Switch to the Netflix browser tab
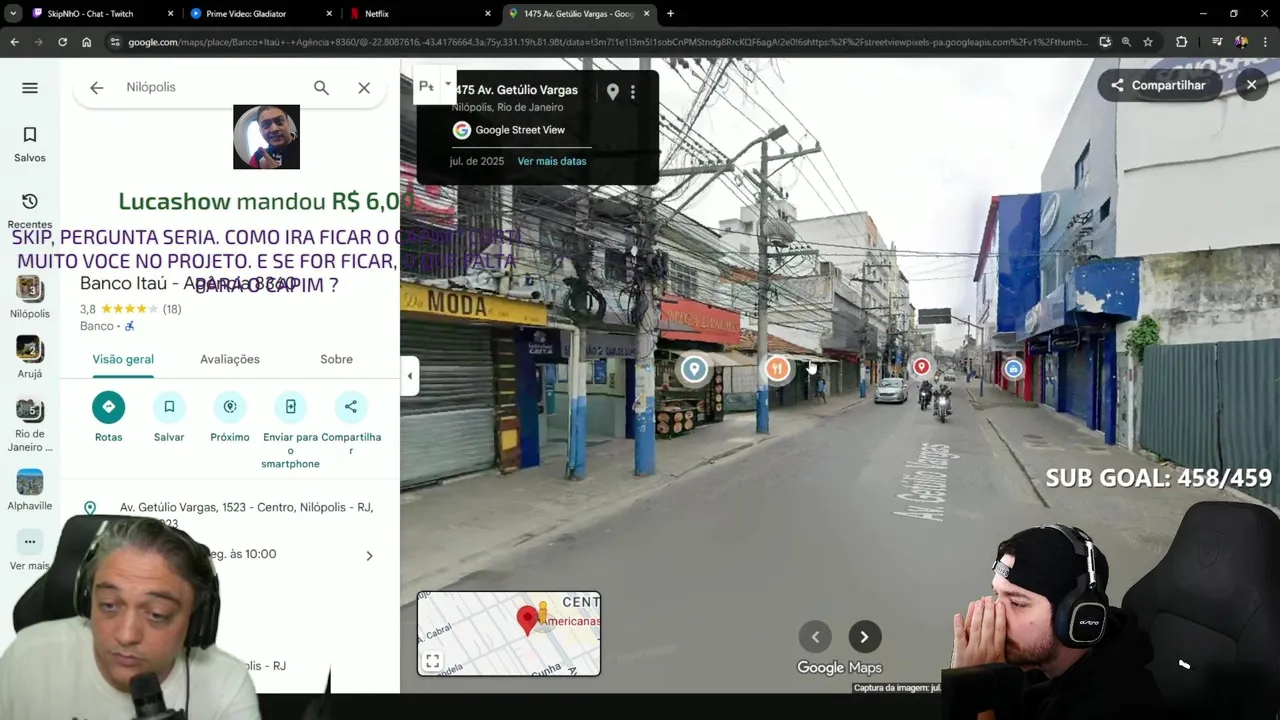 click(420, 14)
